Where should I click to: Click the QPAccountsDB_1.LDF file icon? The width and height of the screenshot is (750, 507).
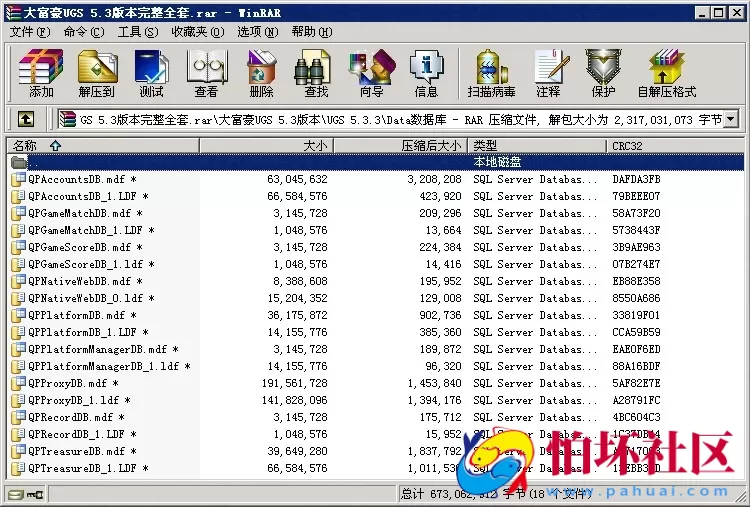[19, 196]
